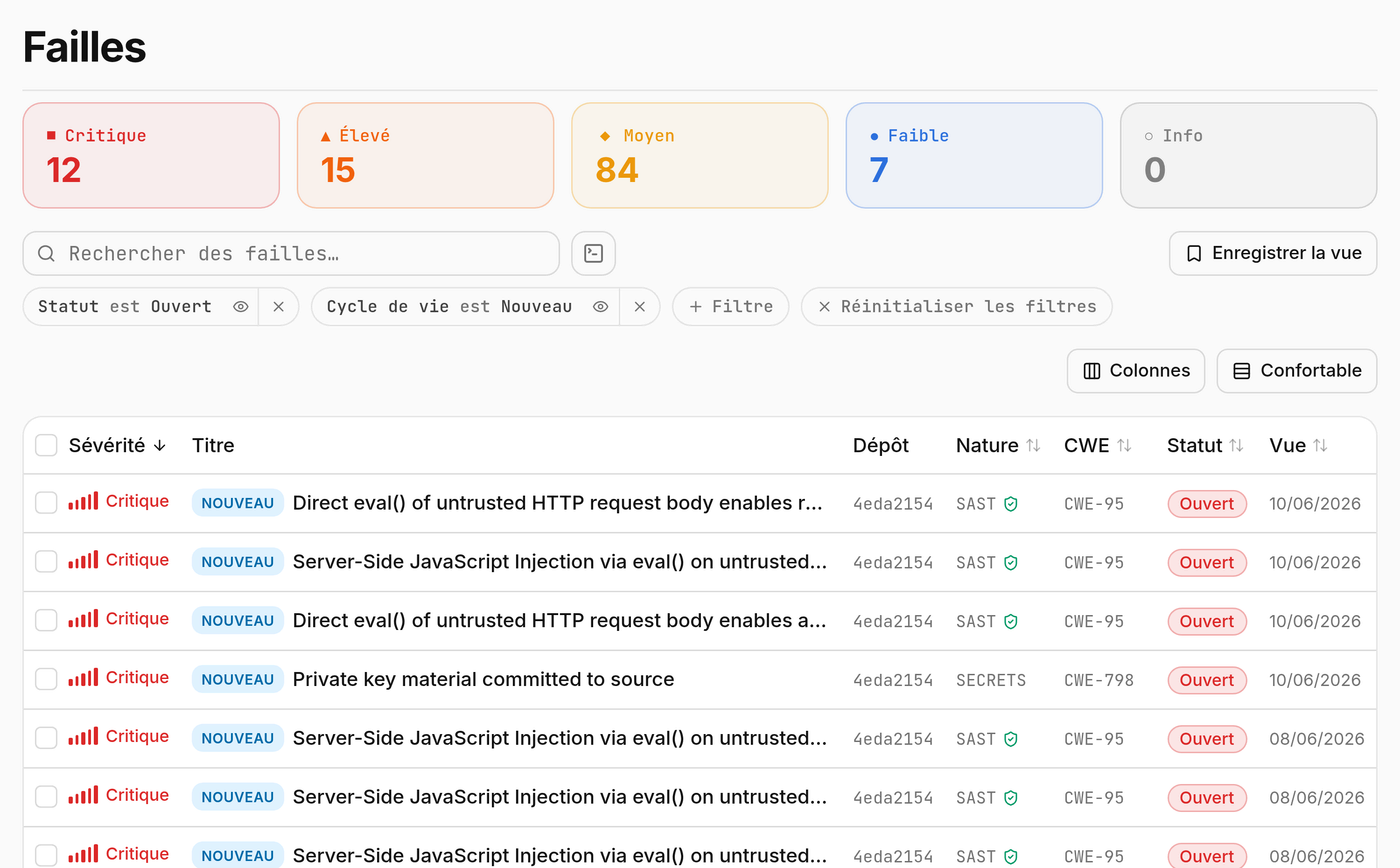Click Enregistrer la vue button
Image resolution: width=1400 pixels, height=868 pixels.
(1273, 253)
